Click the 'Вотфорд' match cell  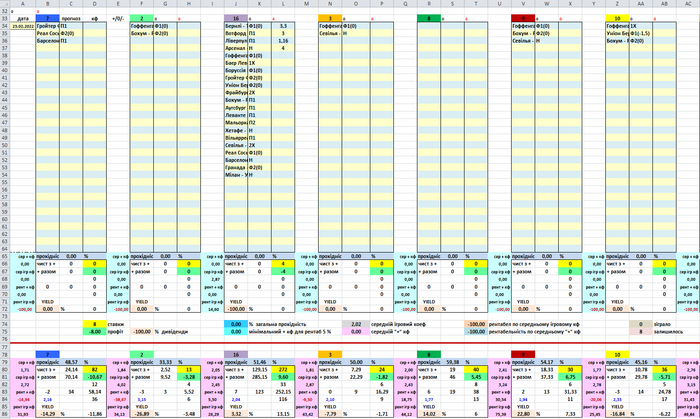click(x=236, y=33)
